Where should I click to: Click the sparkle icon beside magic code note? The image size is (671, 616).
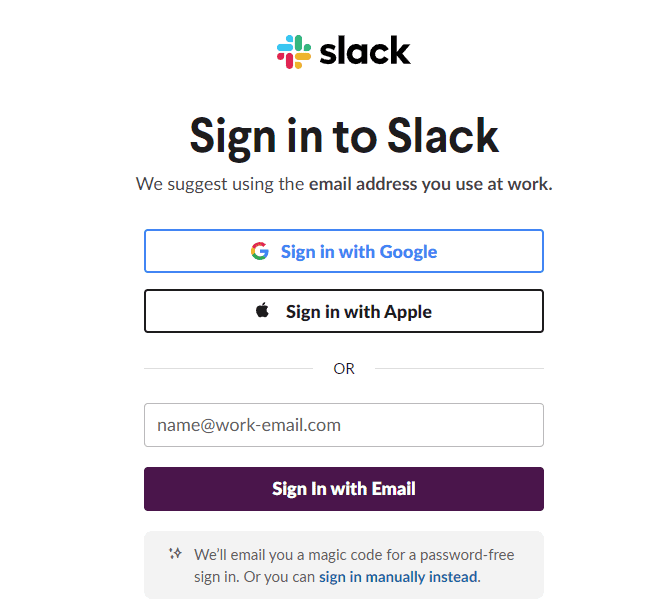(175, 552)
